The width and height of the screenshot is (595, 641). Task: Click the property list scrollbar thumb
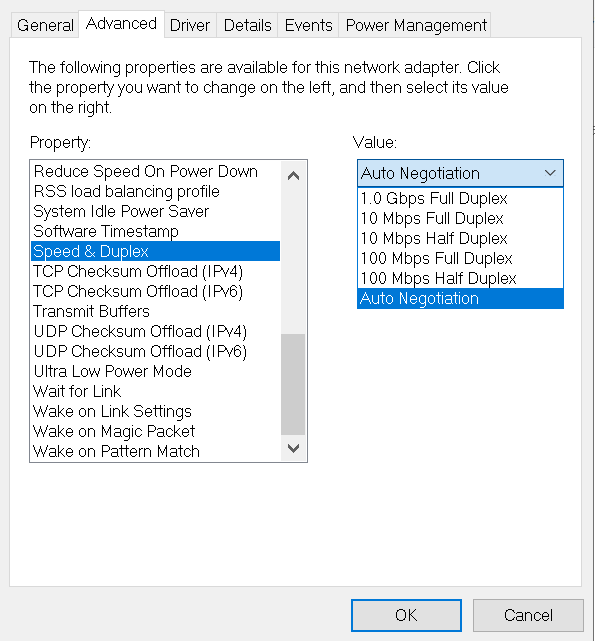[293, 384]
